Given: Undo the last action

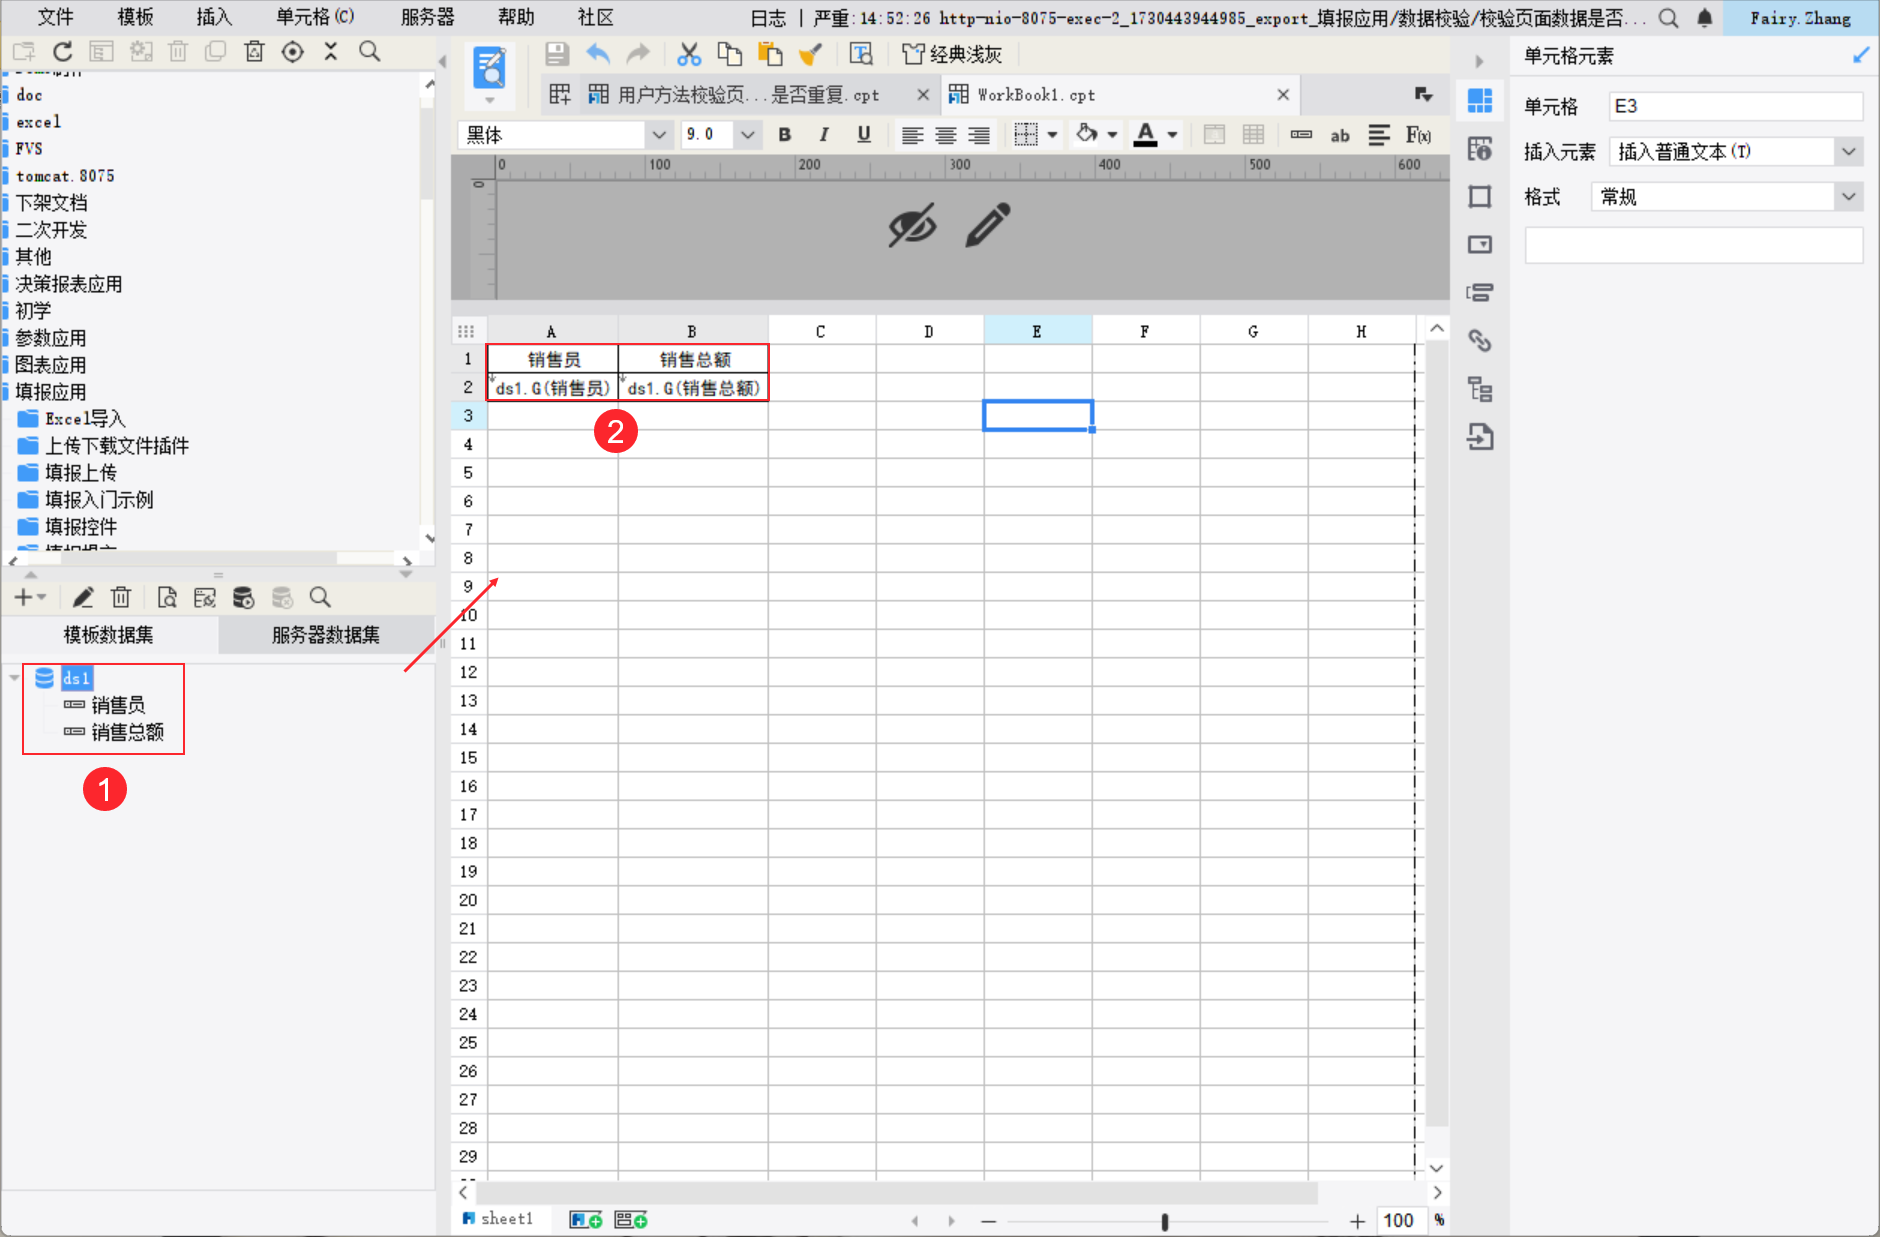Looking at the screenshot, I should [598, 54].
